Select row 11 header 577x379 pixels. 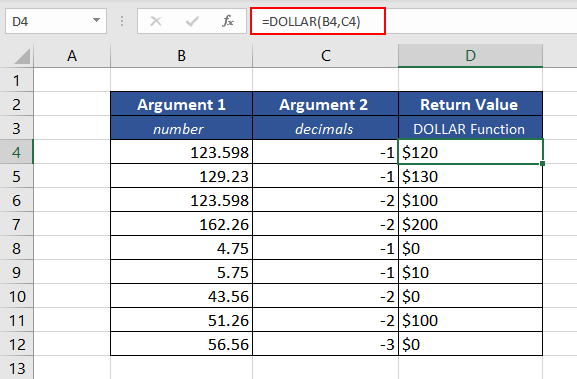[17, 320]
